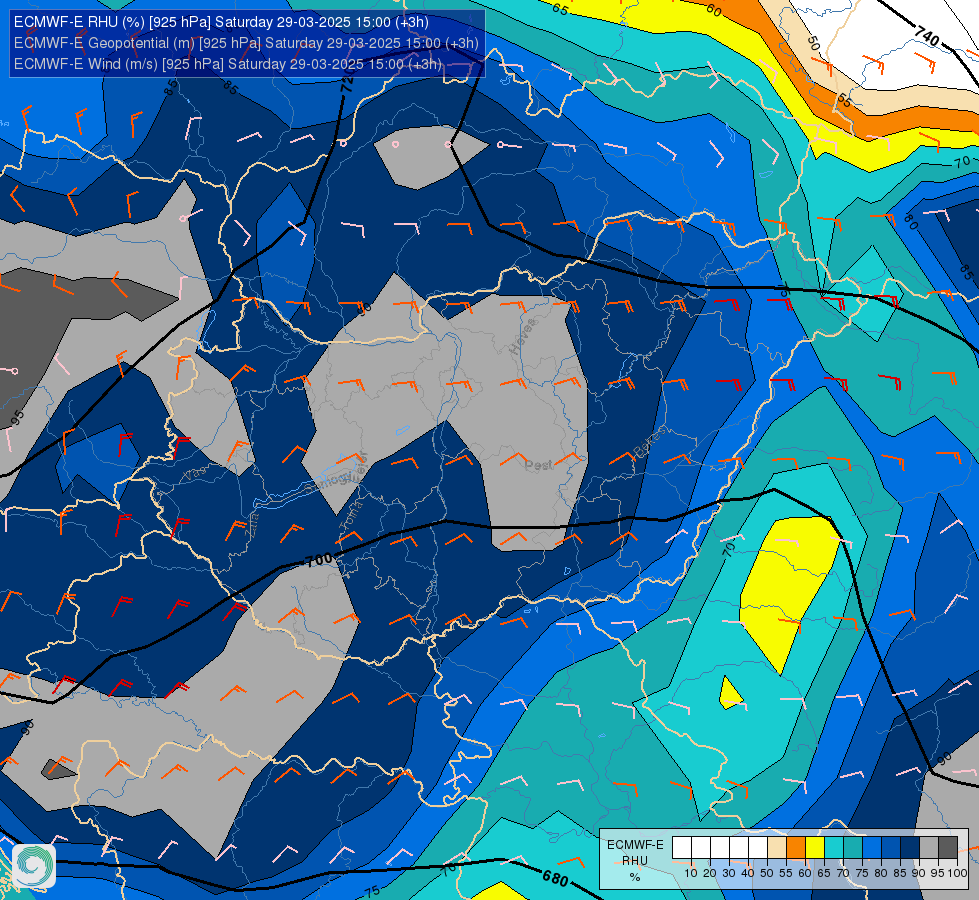Click the light gray 90–95% legend swatch

[x=929, y=848]
